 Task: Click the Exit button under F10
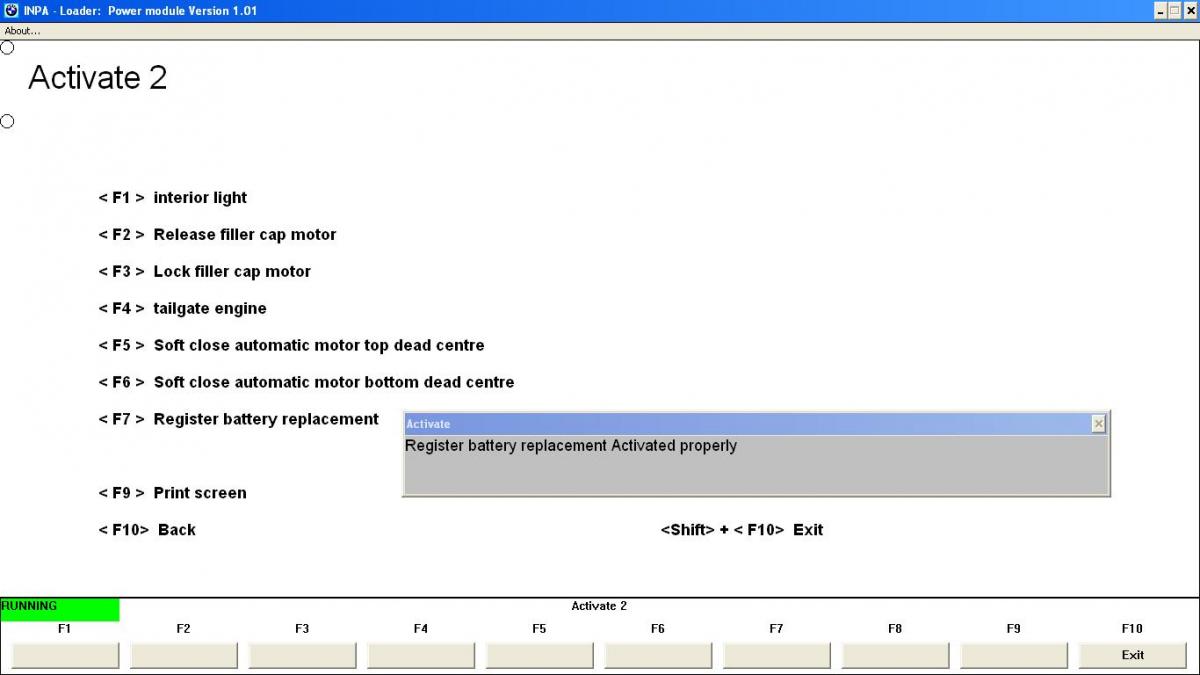tap(1132, 655)
